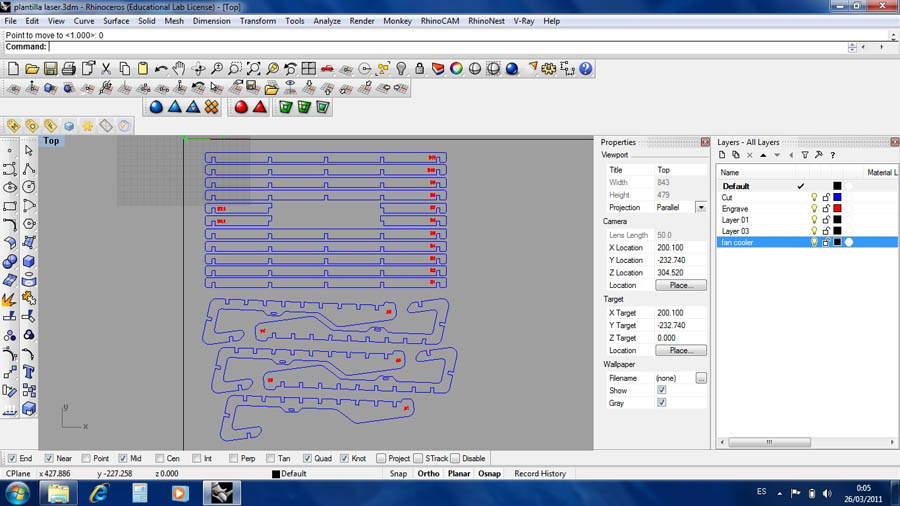
Task: Select the Text tool in left sidebar
Action: [x=29, y=372]
